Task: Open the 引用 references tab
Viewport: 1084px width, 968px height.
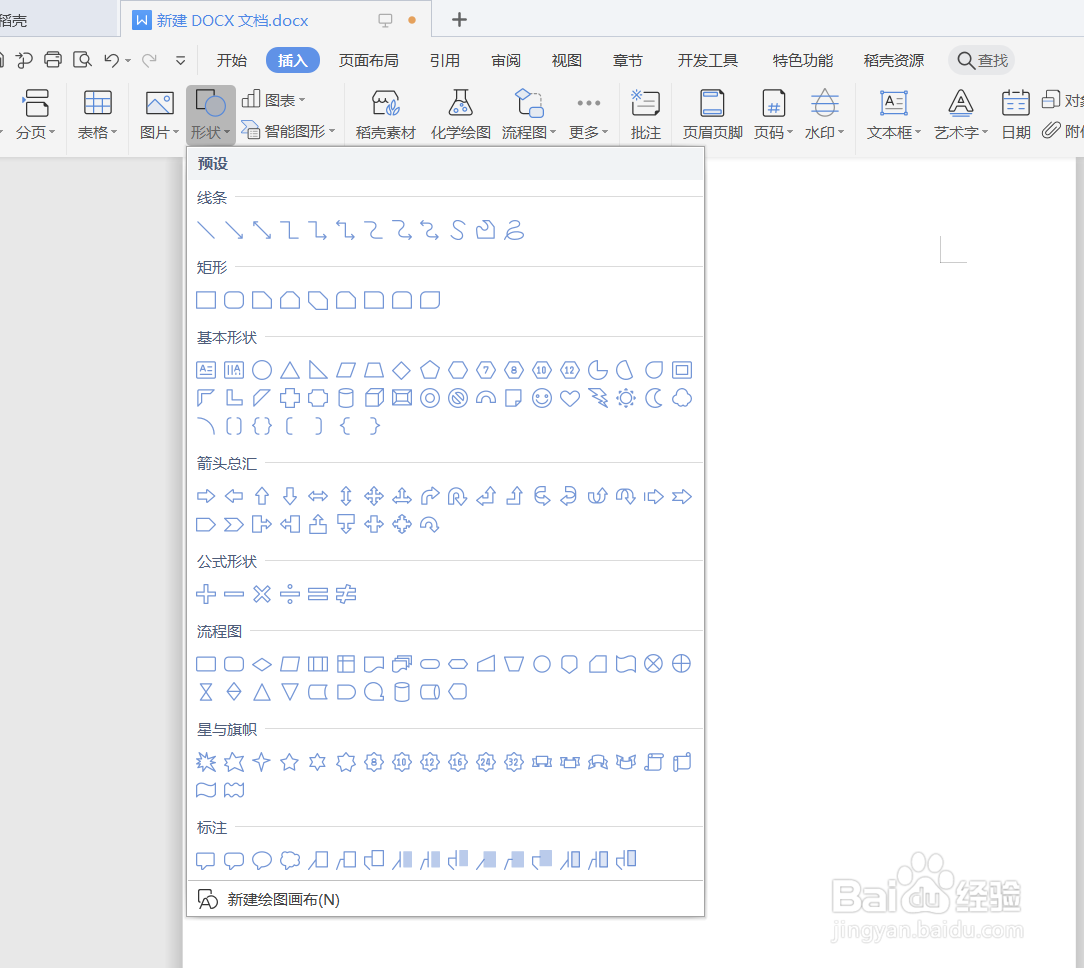Action: pos(445,60)
